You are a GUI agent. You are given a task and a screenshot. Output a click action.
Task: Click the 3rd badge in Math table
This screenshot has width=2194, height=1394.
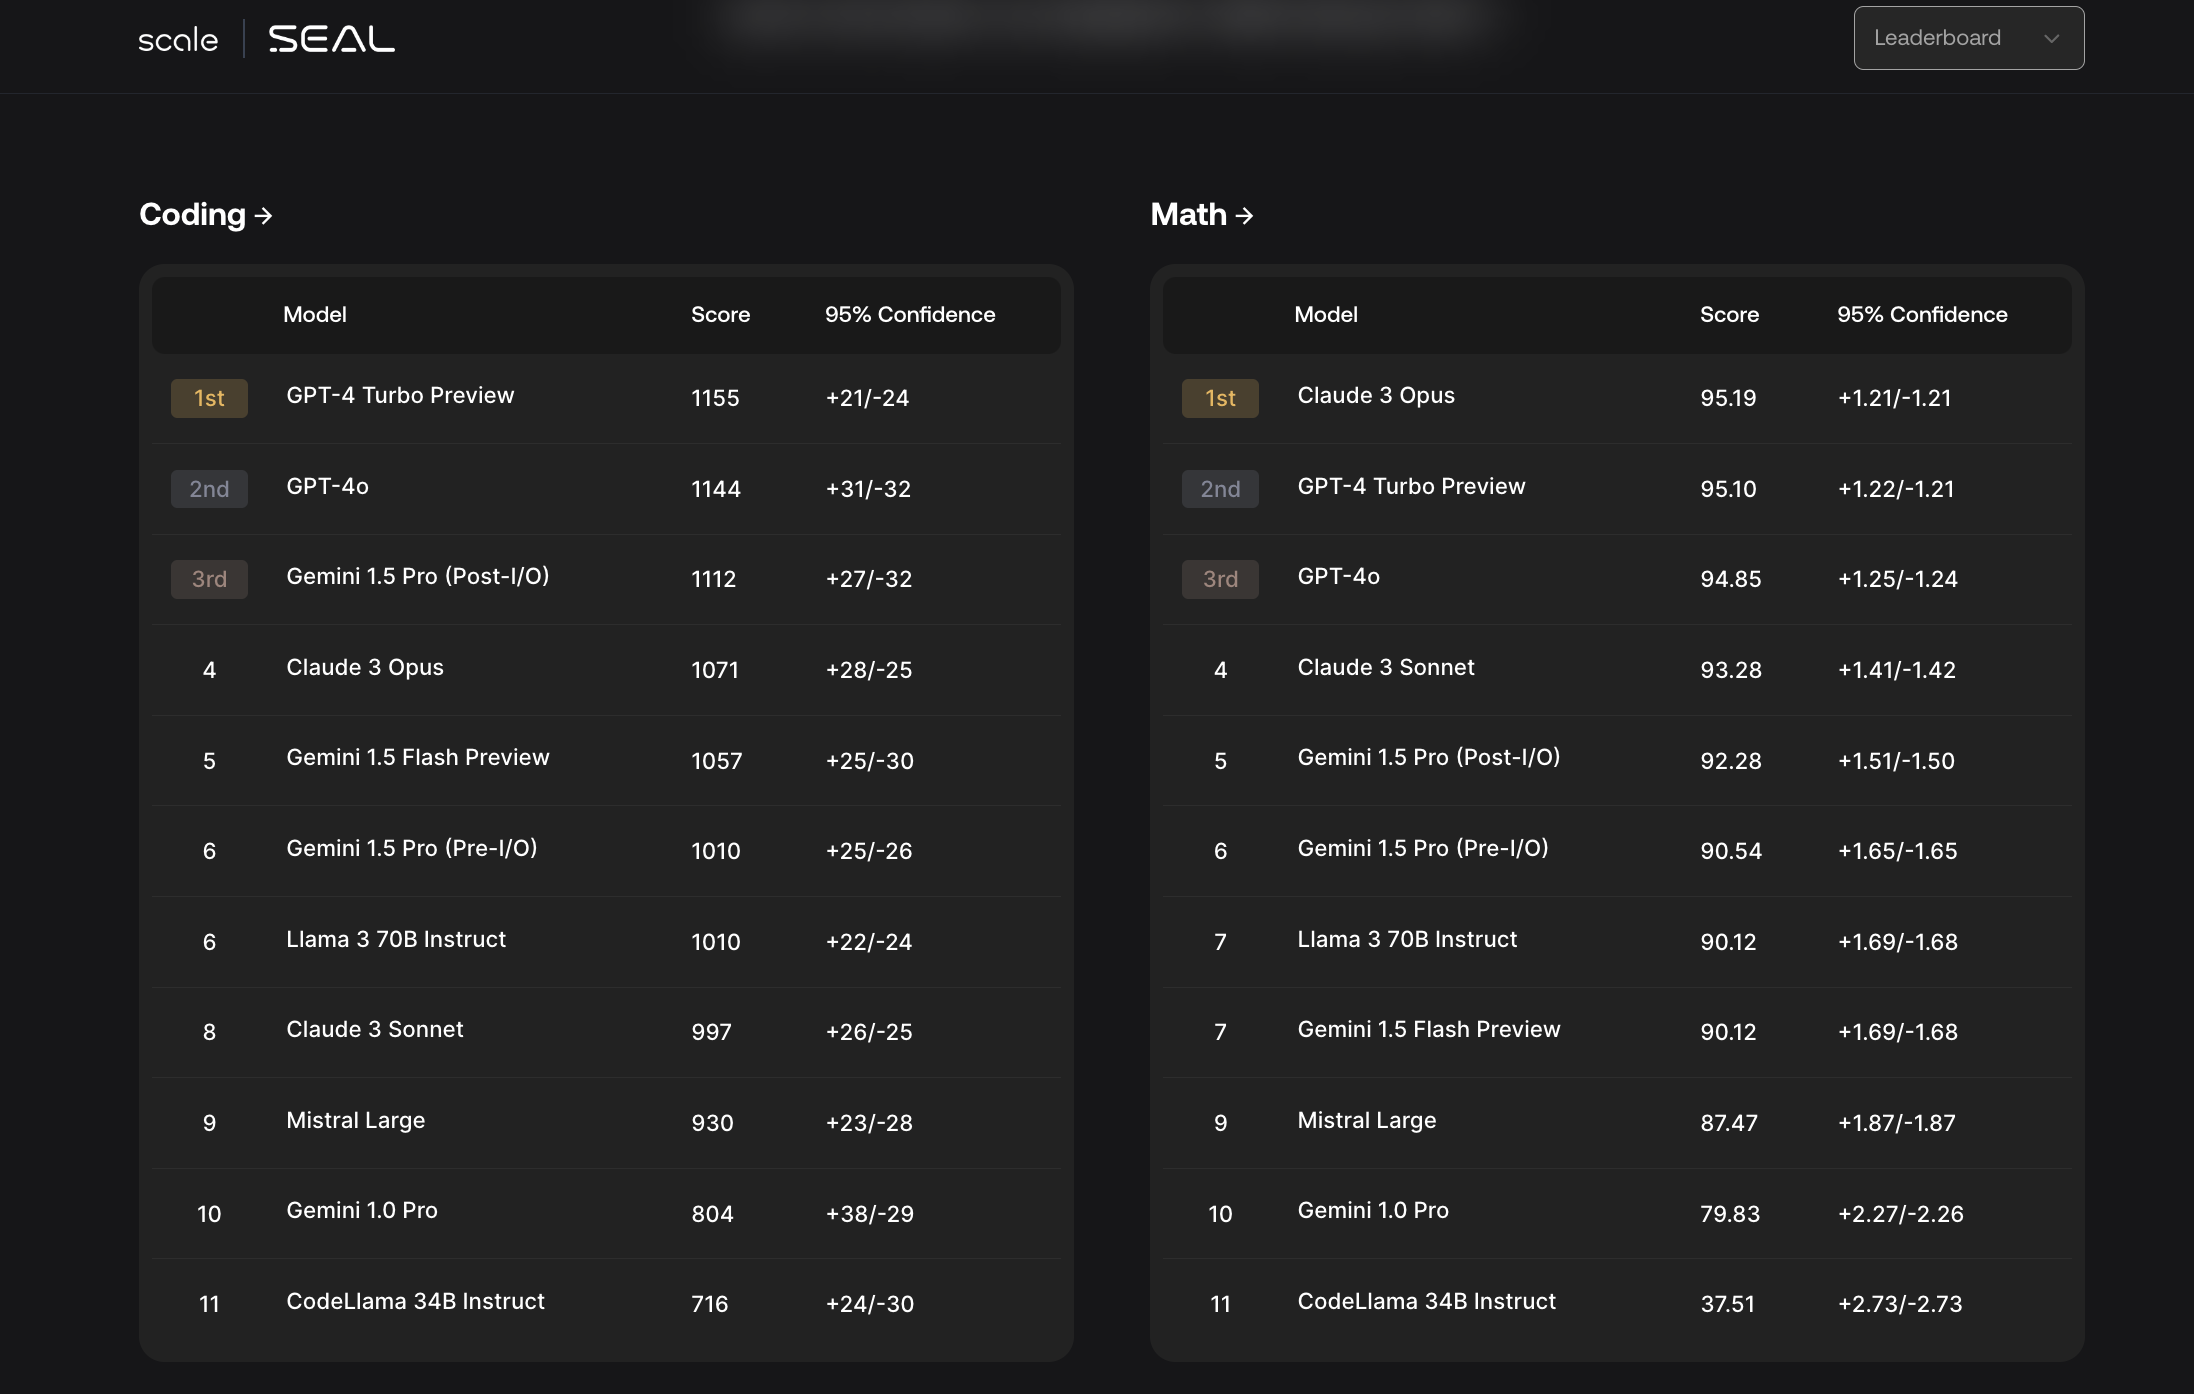1220,579
